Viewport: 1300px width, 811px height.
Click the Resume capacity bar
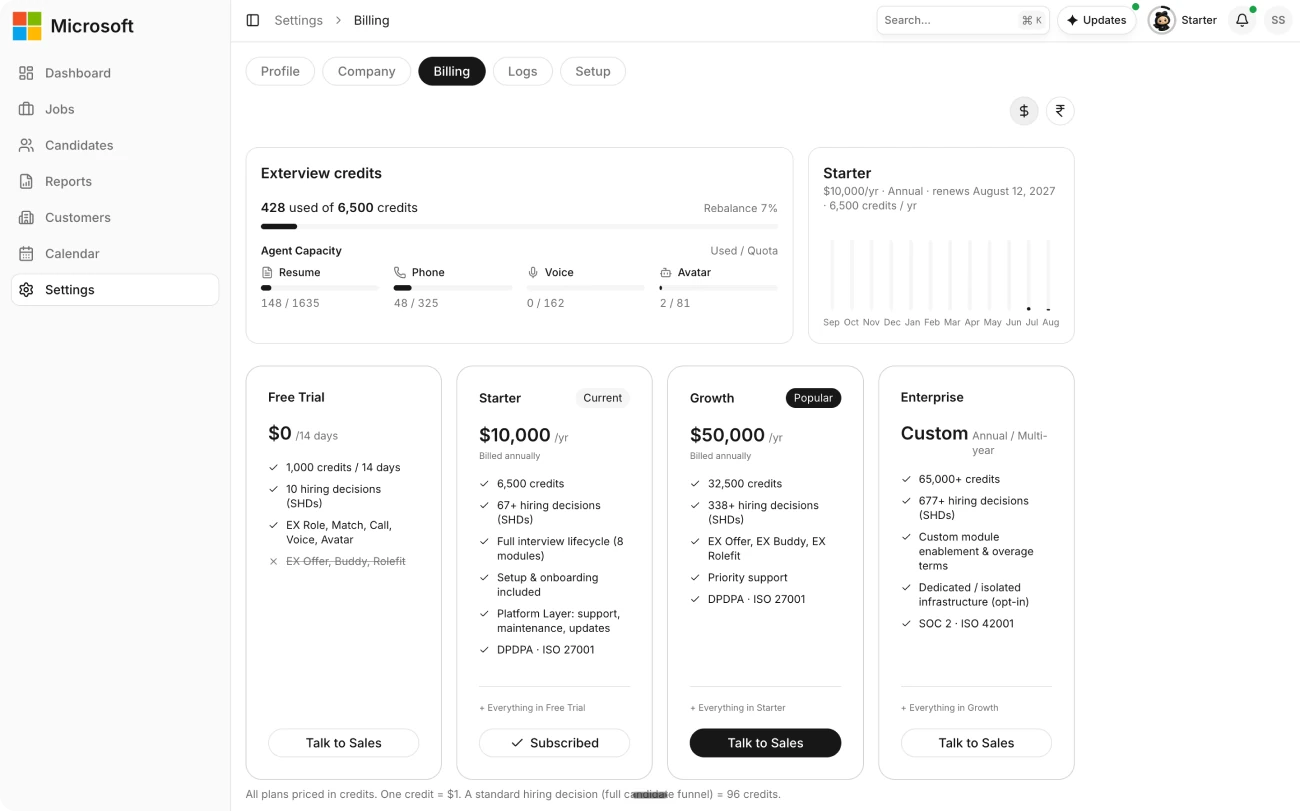320,288
